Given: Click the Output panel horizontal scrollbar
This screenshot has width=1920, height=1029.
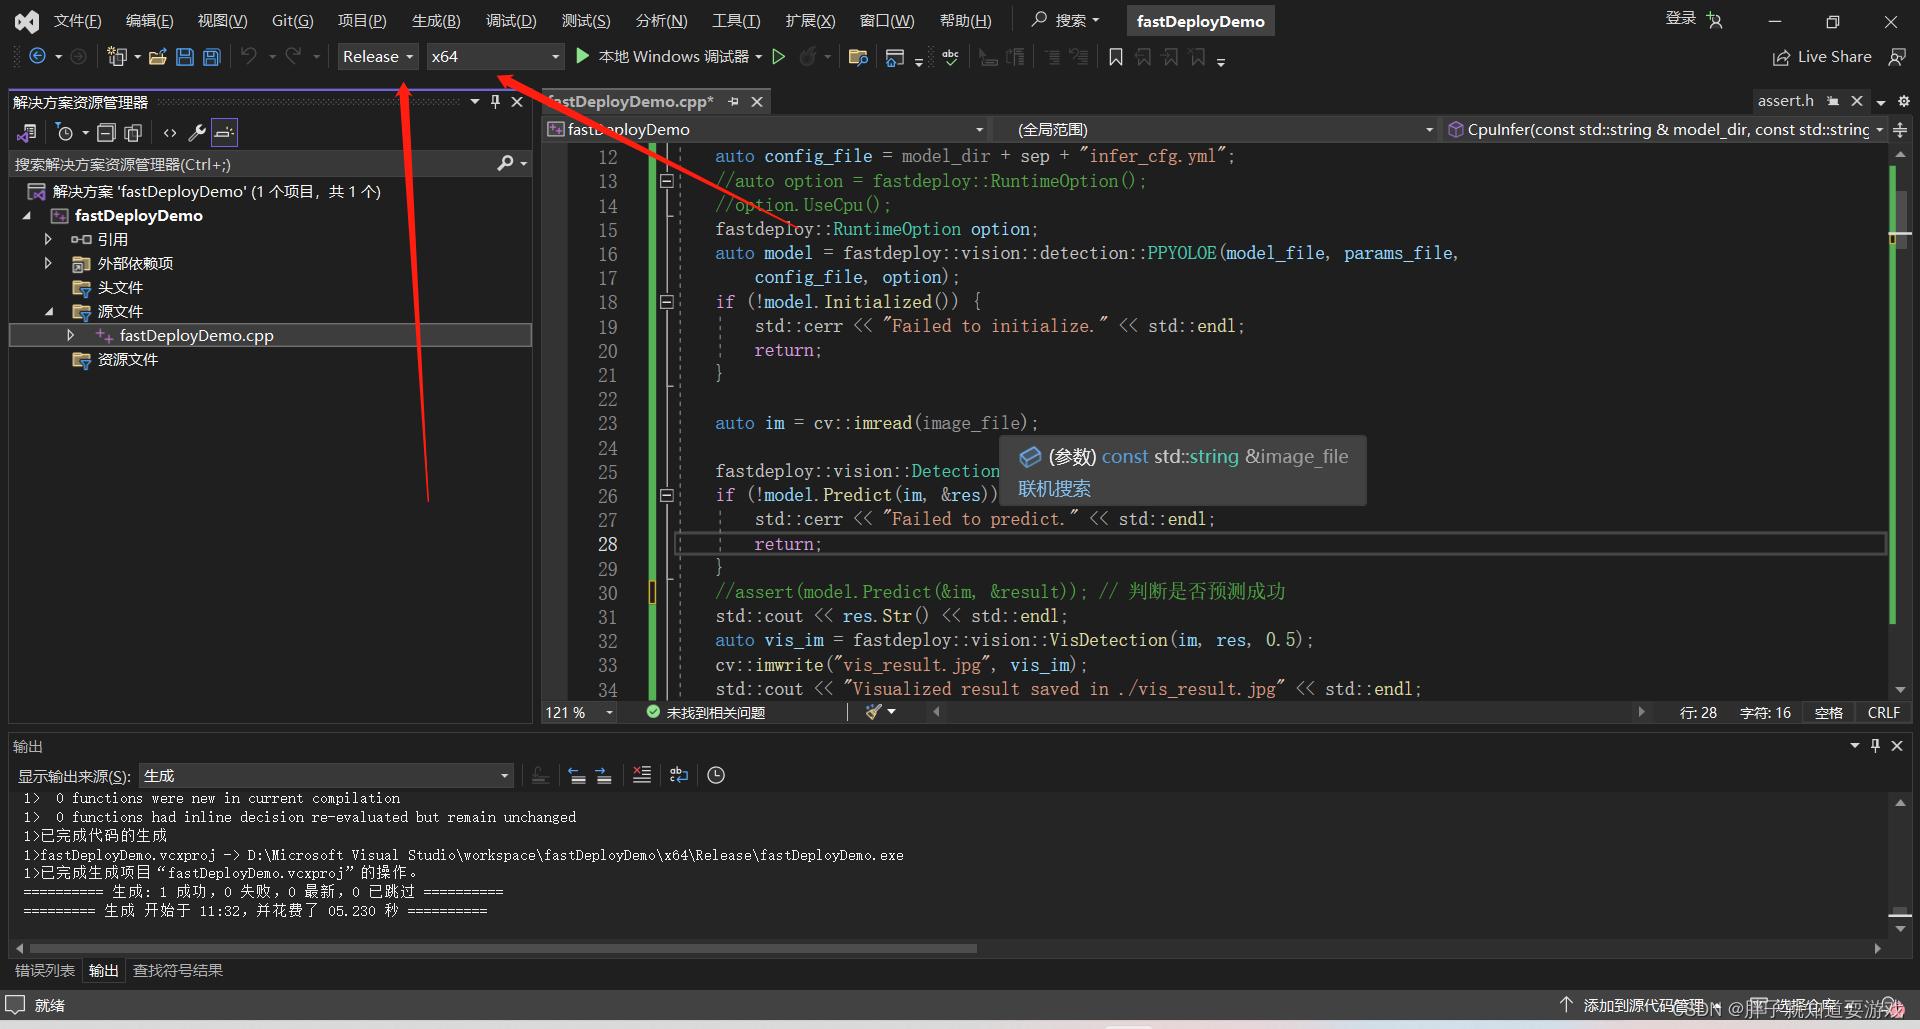Looking at the screenshot, I should click(x=503, y=948).
